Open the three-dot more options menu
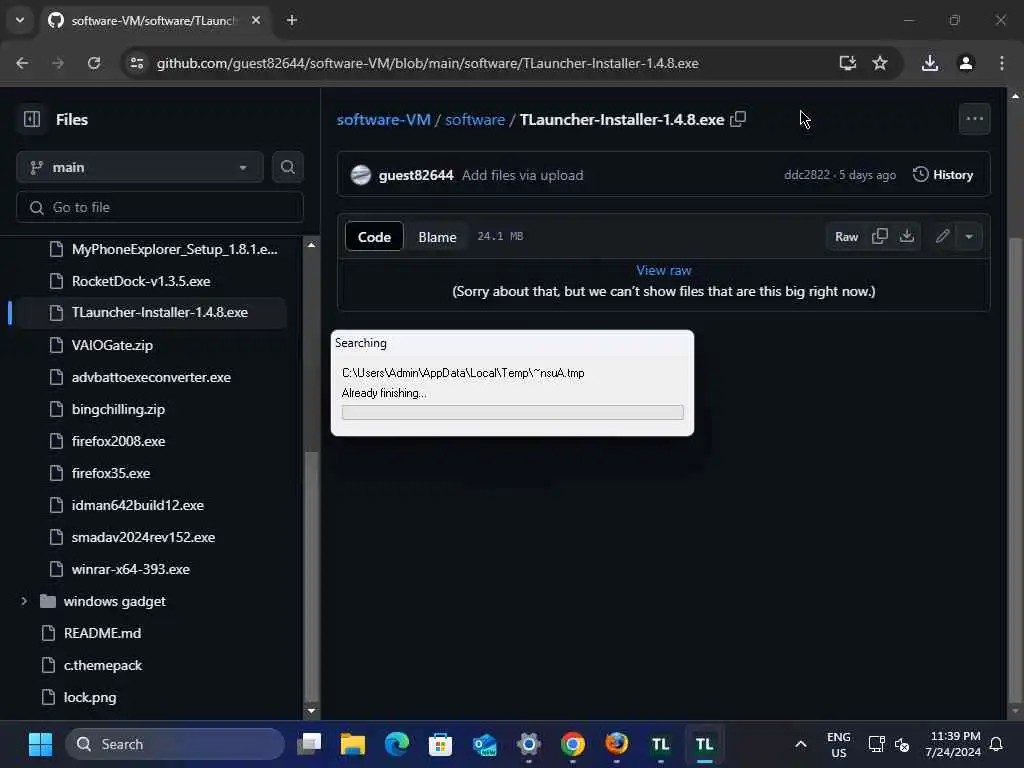The width and height of the screenshot is (1024, 768). [x=974, y=119]
